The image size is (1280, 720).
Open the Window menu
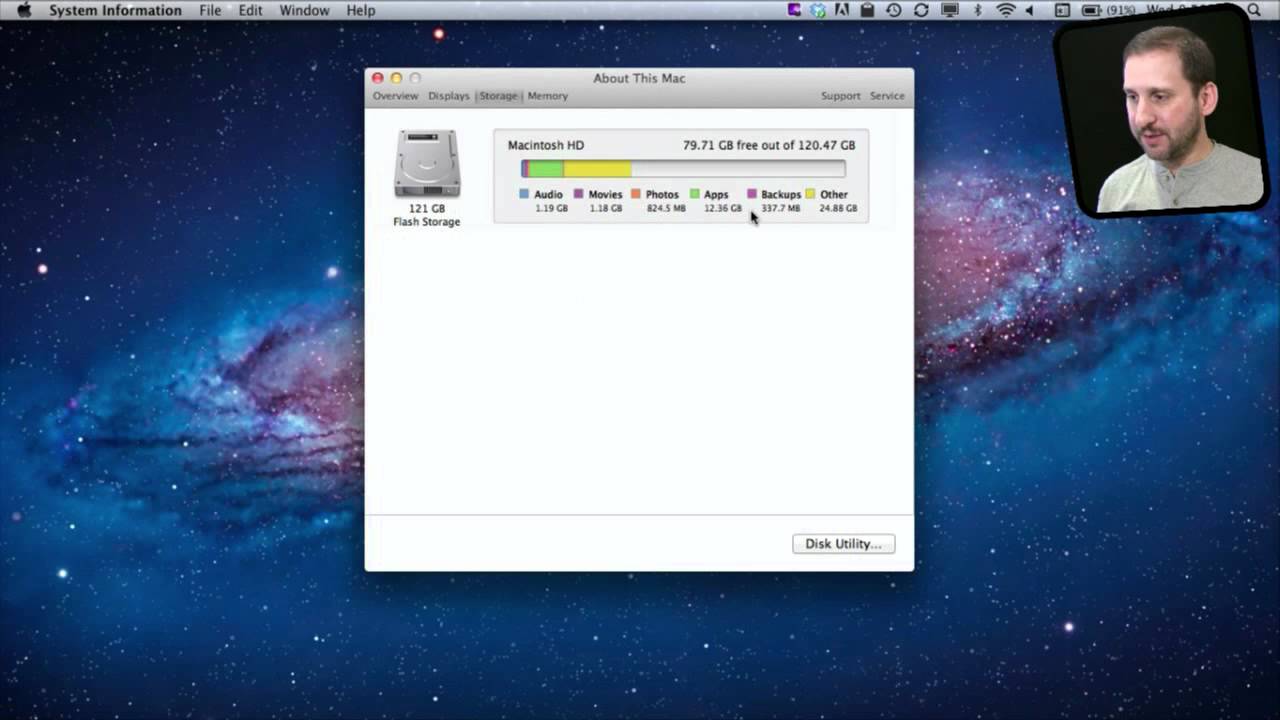tap(304, 10)
